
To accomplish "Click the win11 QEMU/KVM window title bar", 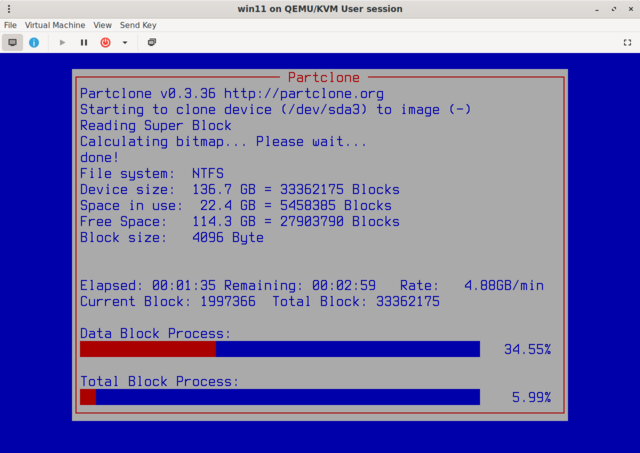I will (320, 8).
